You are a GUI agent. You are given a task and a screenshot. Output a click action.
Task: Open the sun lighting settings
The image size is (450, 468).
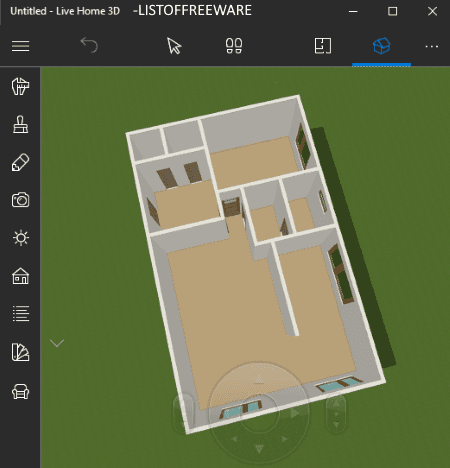(x=21, y=238)
